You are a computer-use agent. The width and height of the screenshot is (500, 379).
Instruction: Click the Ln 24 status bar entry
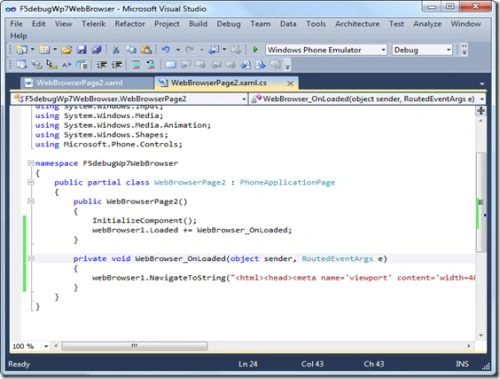(248, 364)
